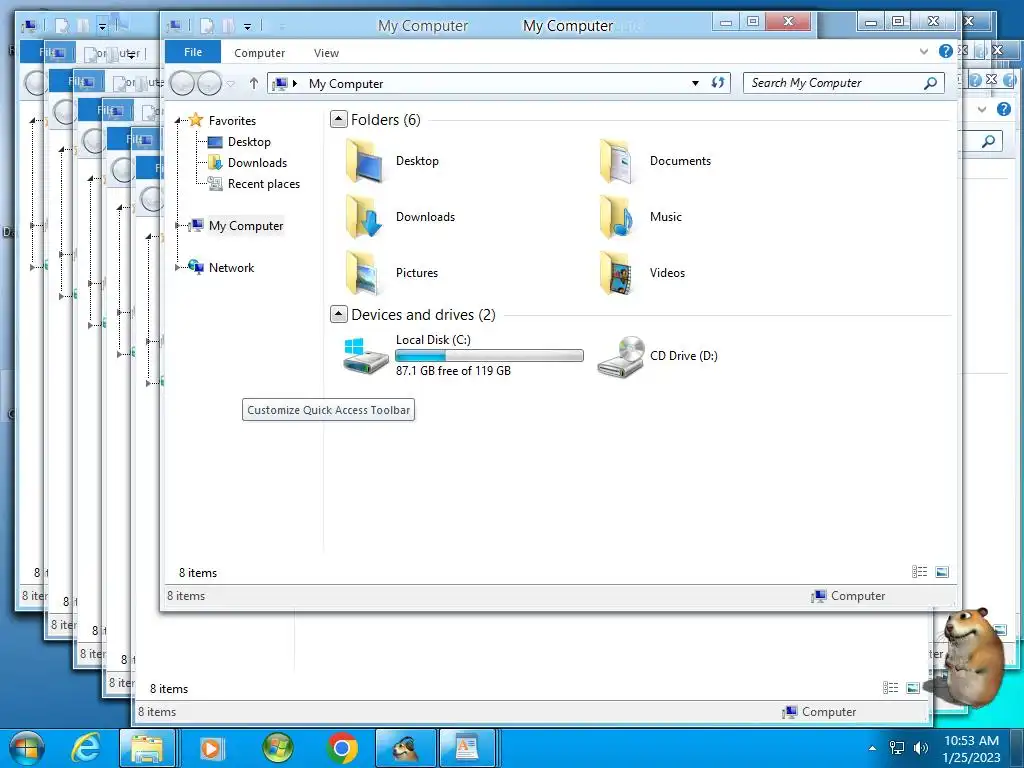Switch the front window to Large icons view via its status bar icon
The image size is (1024, 768).
coord(942,572)
